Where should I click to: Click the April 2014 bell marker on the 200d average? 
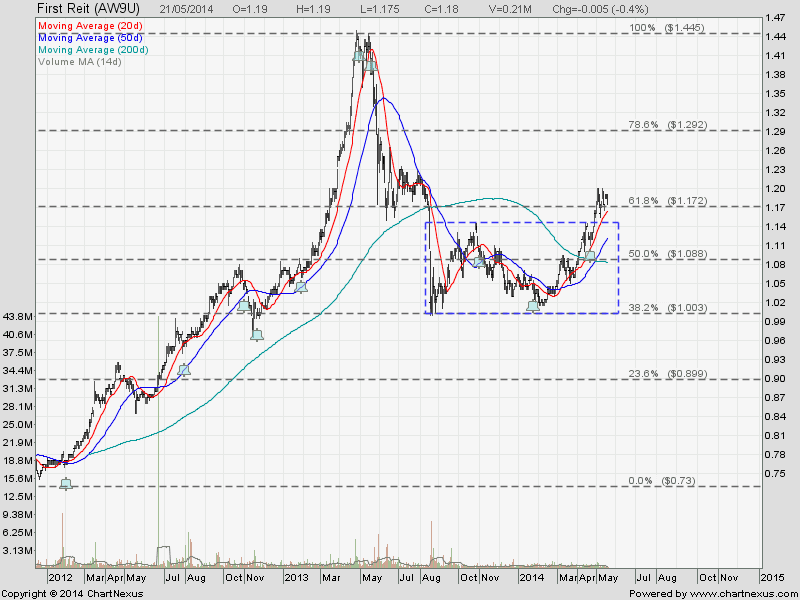coord(589,256)
